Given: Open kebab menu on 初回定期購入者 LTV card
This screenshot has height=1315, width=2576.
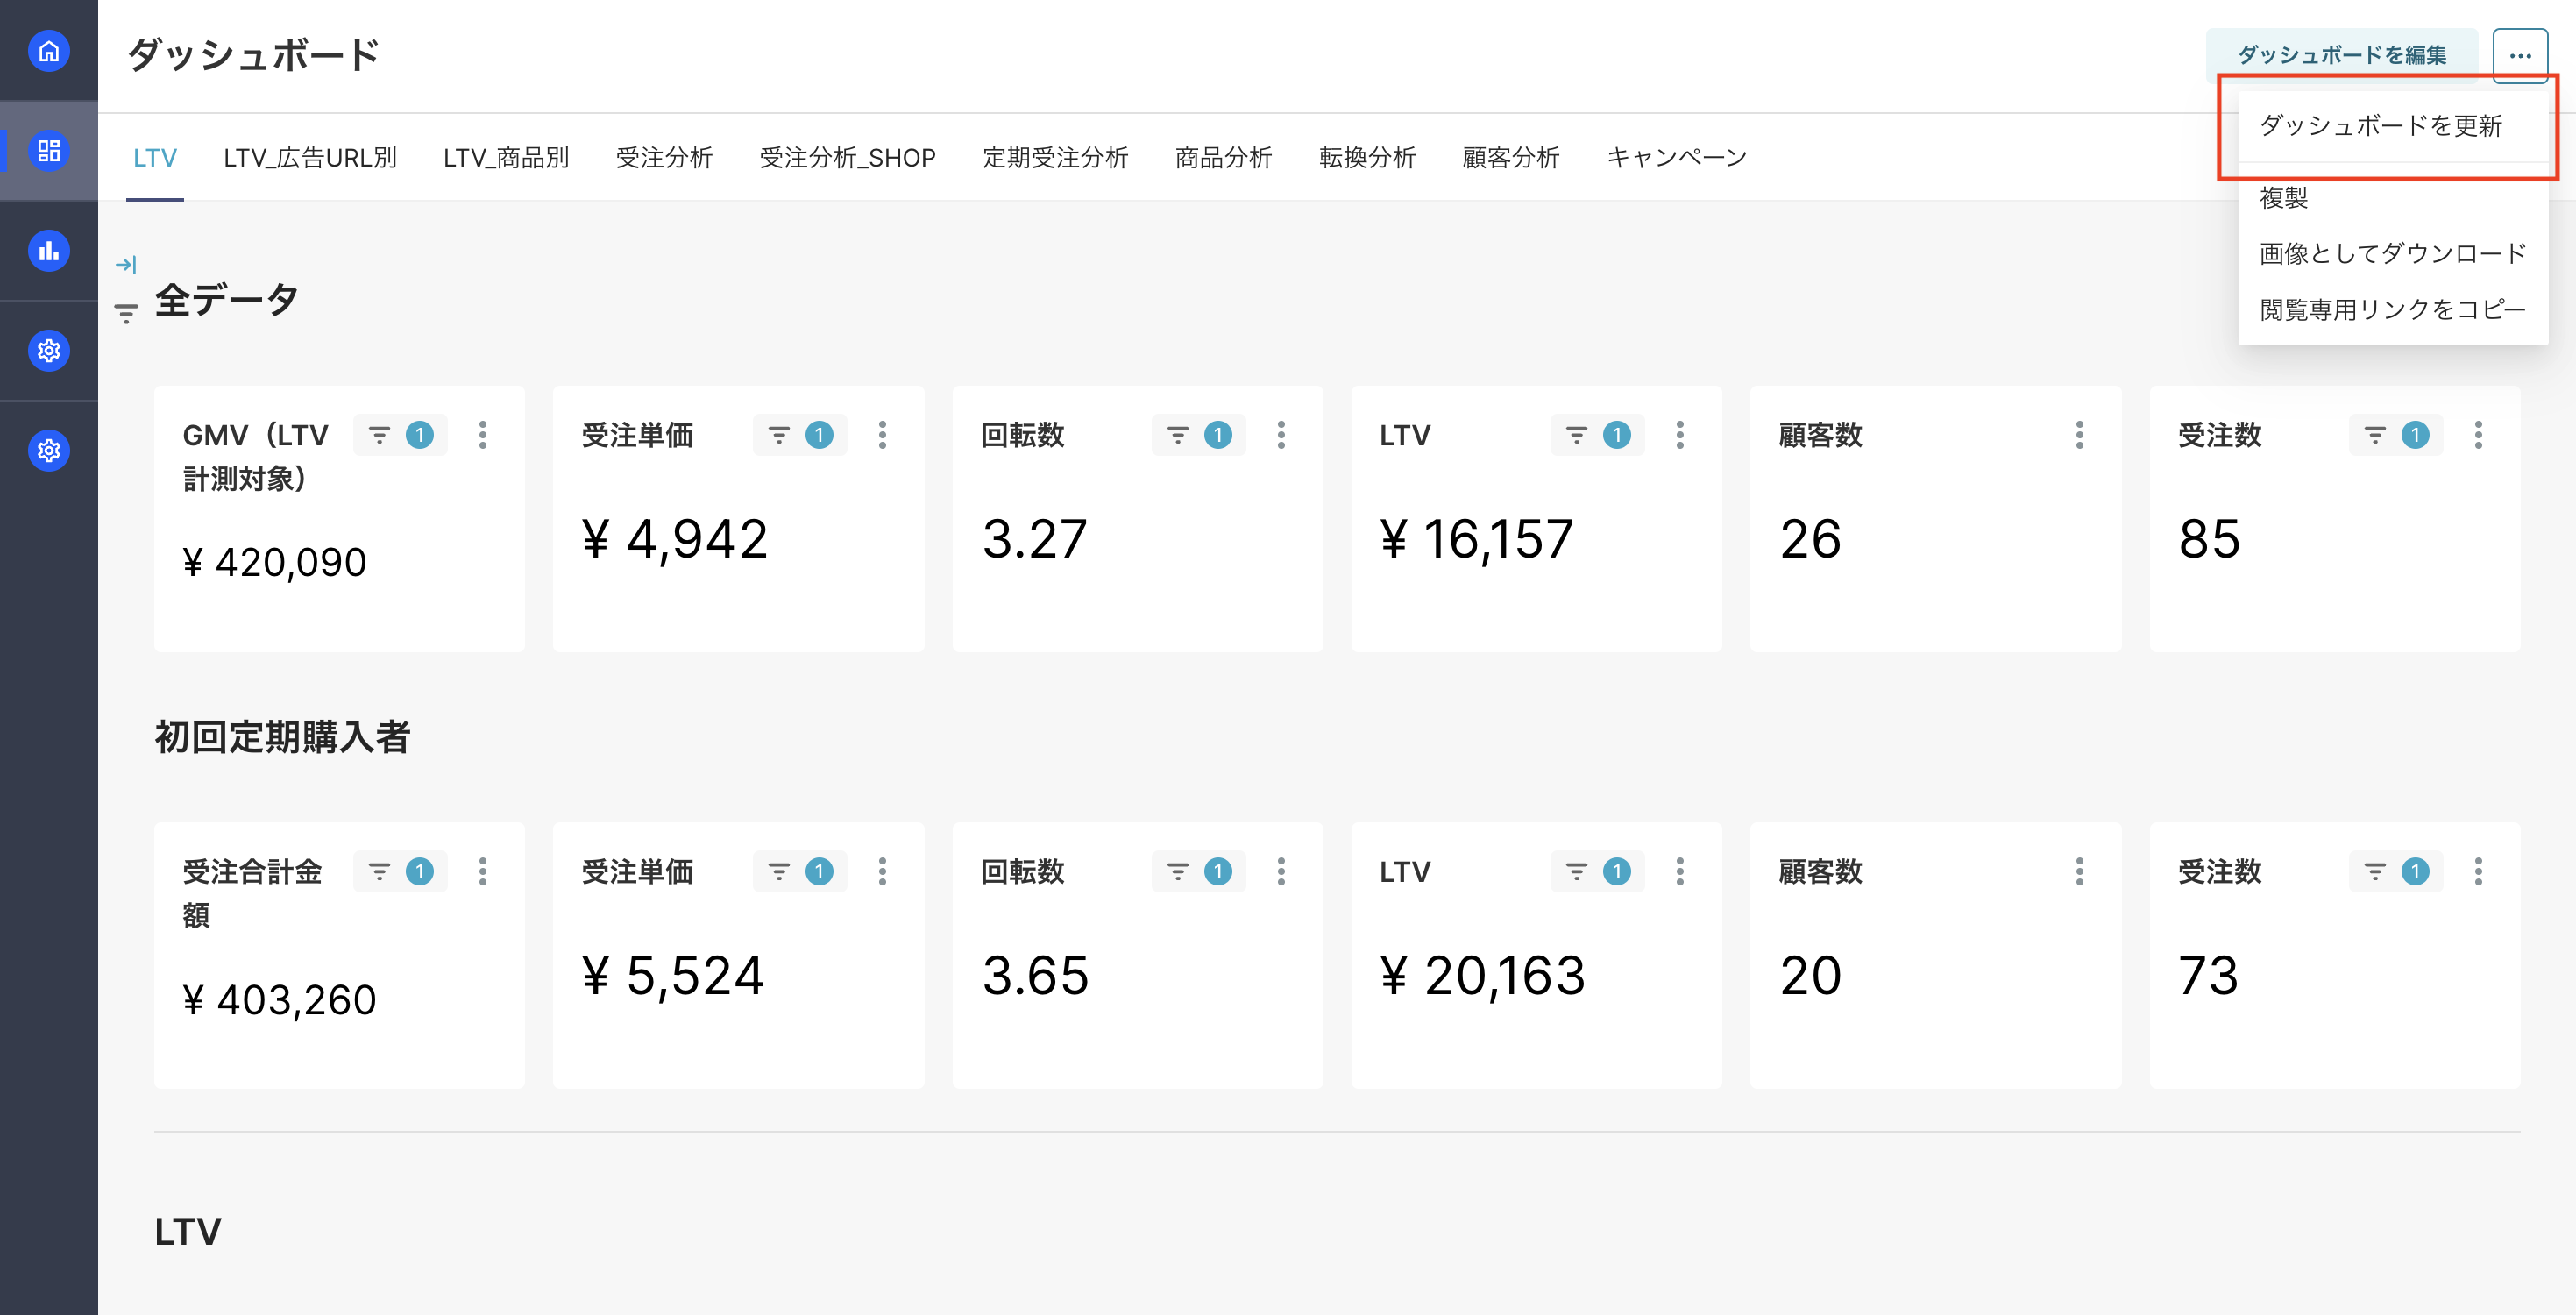Looking at the screenshot, I should point(1680,872).
